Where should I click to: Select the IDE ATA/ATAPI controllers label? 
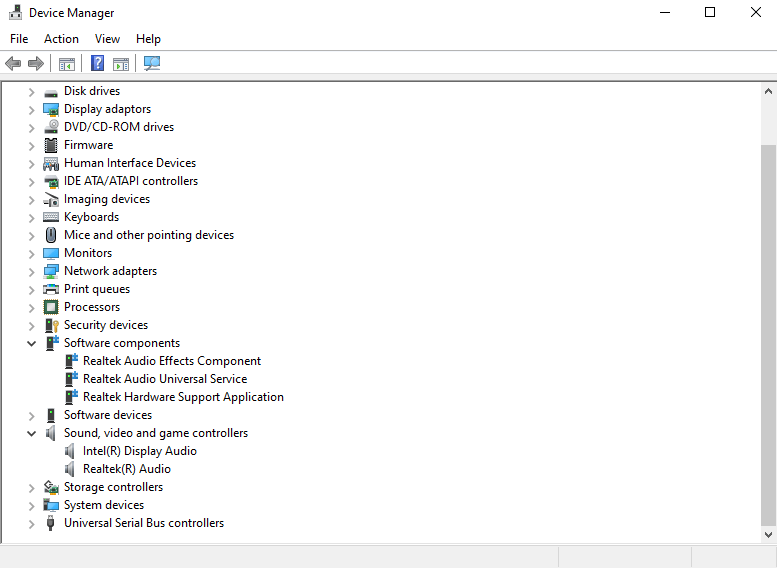(131, 181)
